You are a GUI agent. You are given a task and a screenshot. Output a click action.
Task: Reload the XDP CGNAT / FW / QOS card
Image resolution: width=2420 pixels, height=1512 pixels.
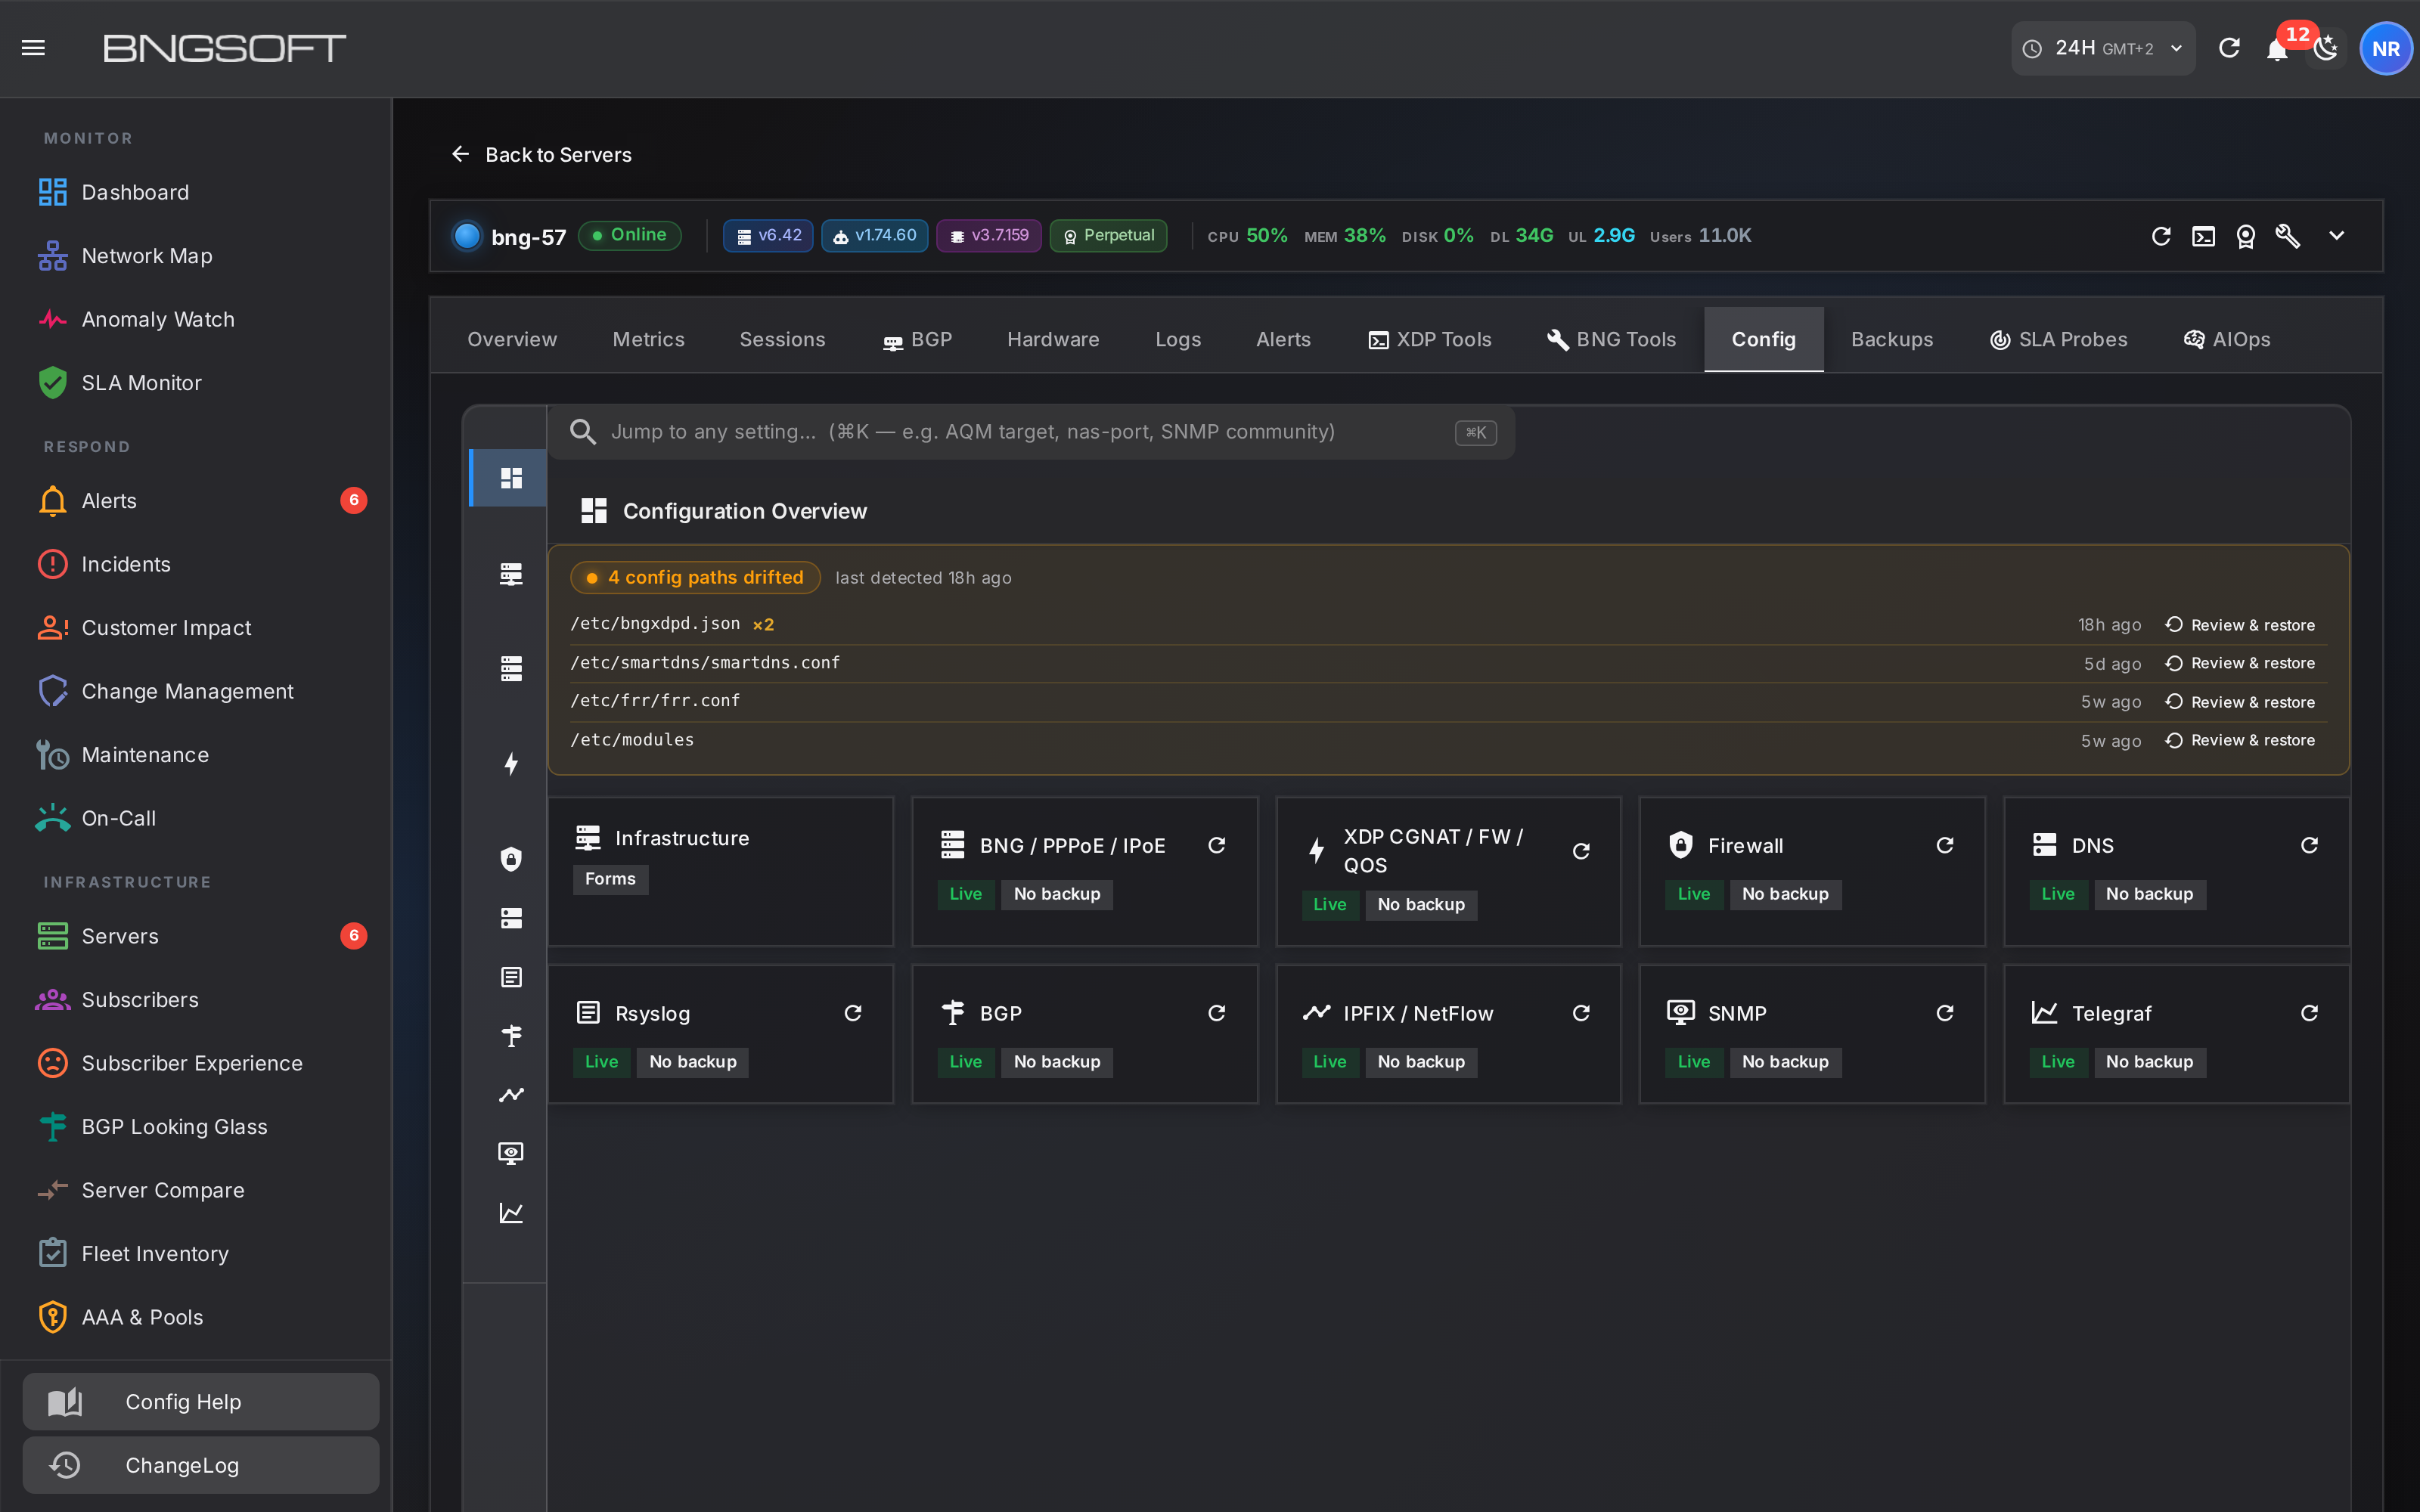point(1581,851)
